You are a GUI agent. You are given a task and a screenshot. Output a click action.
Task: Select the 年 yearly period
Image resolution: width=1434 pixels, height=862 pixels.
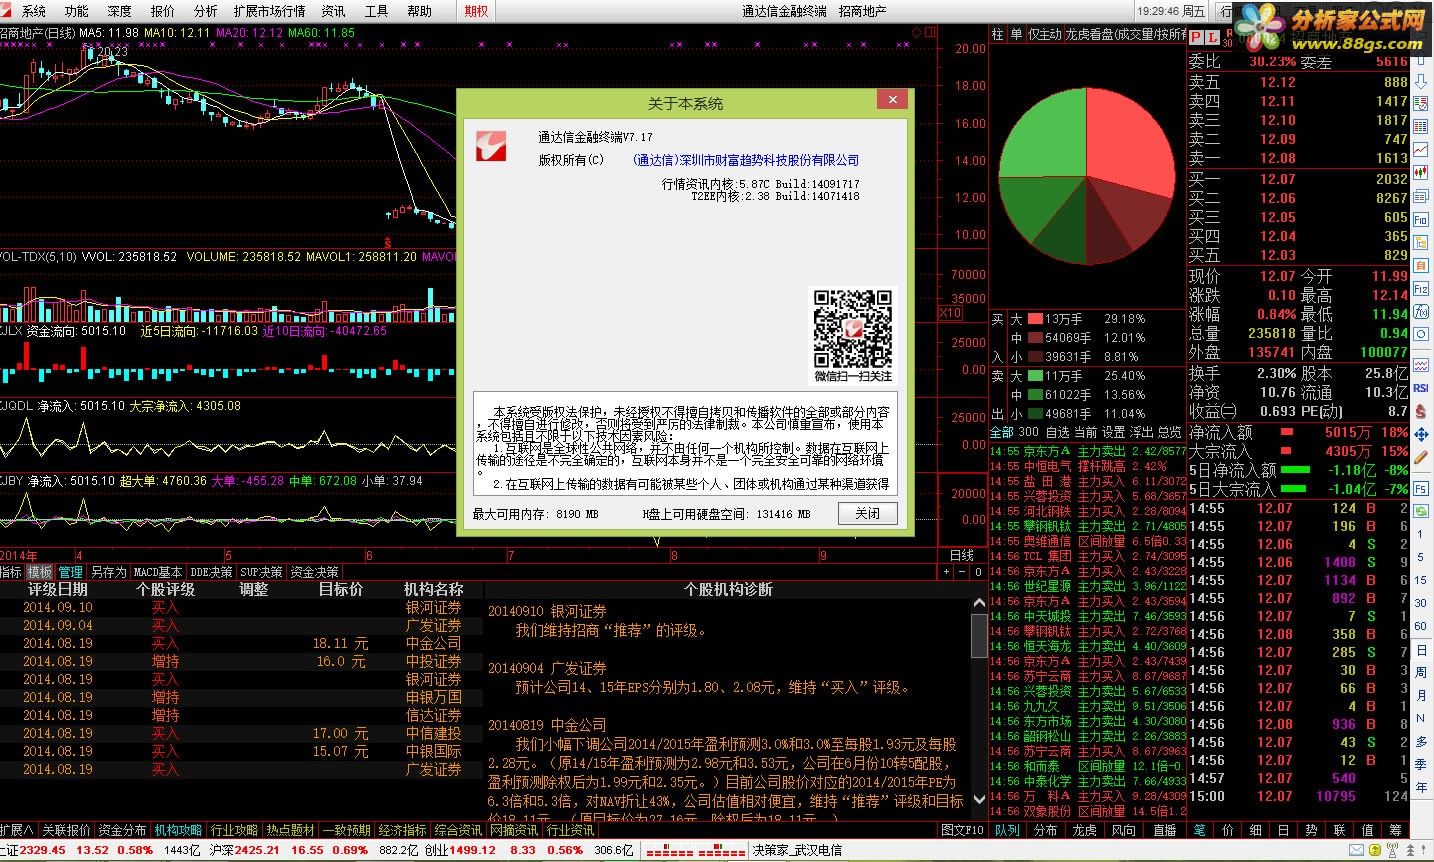1421,786
